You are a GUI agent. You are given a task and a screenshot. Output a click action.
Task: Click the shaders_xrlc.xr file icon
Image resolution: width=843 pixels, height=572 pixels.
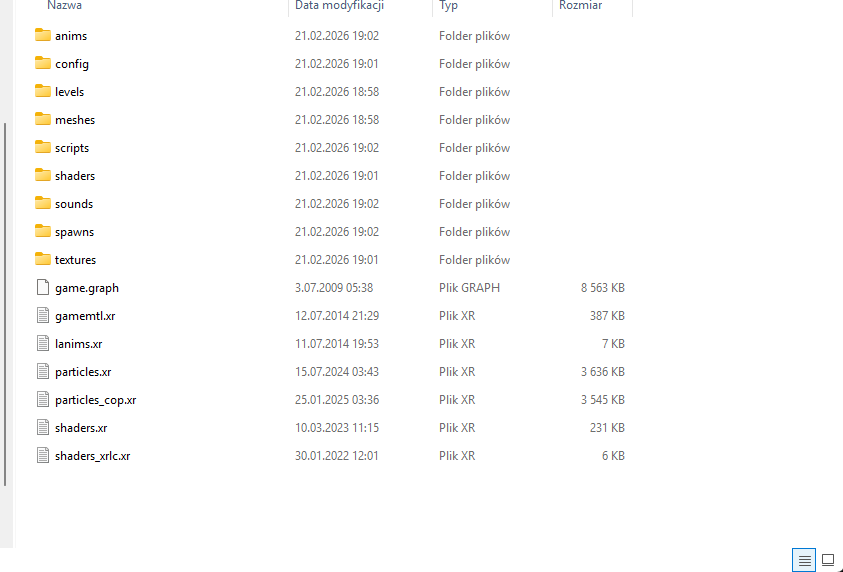pos(42,456)
